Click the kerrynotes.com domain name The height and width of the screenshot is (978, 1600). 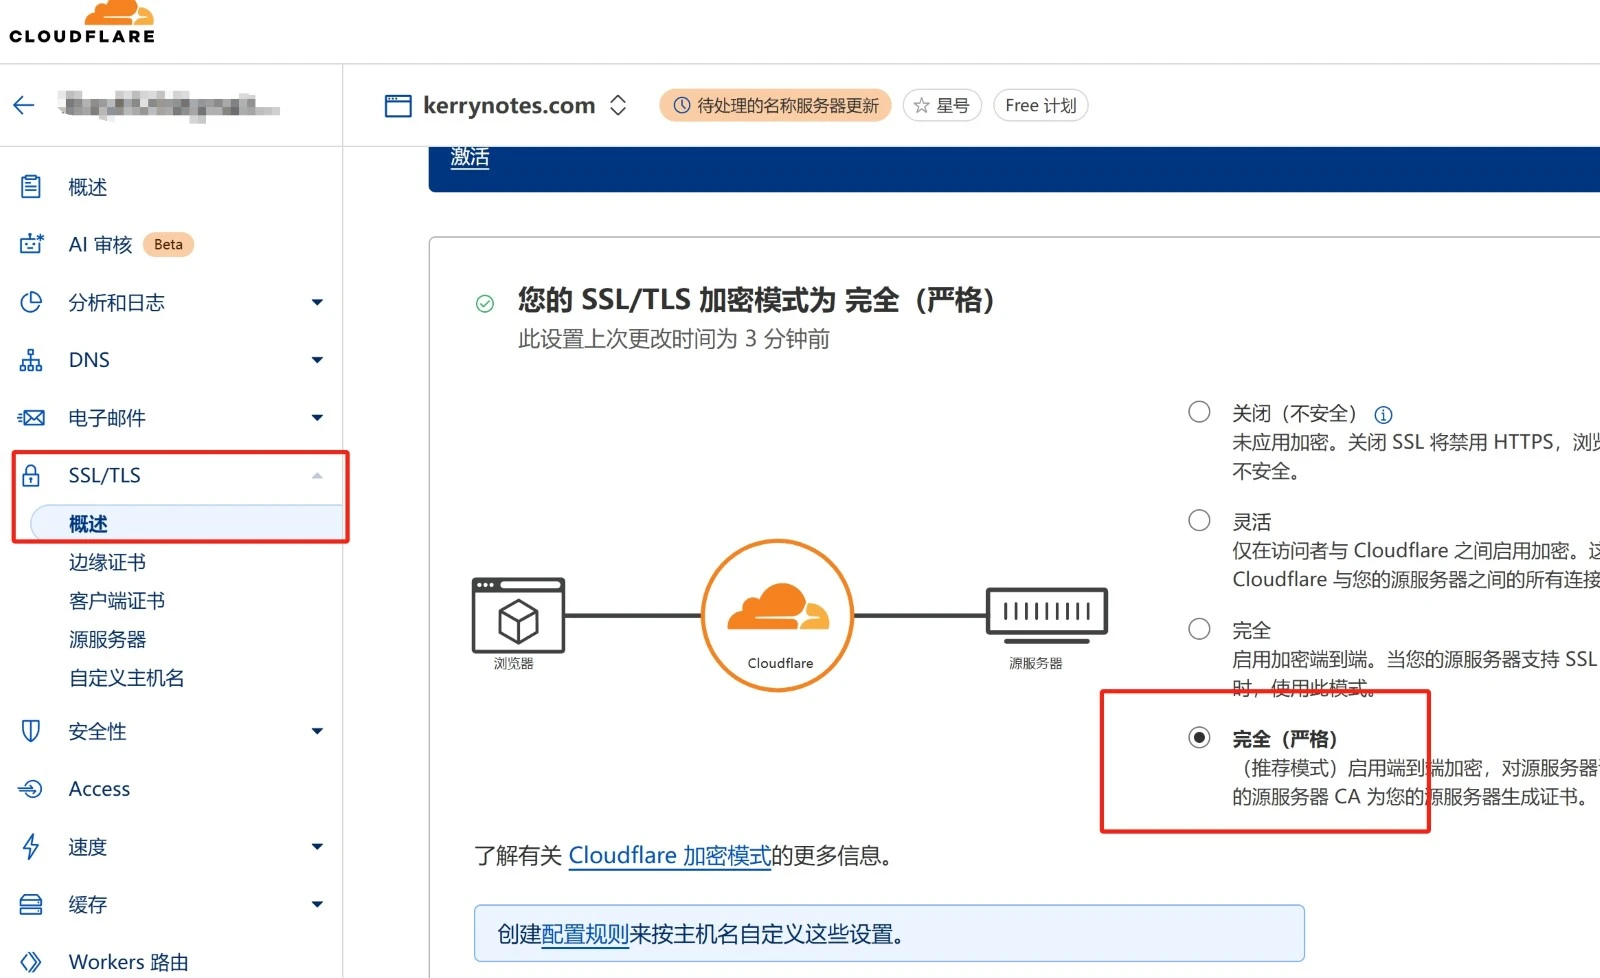click(509, 105)
